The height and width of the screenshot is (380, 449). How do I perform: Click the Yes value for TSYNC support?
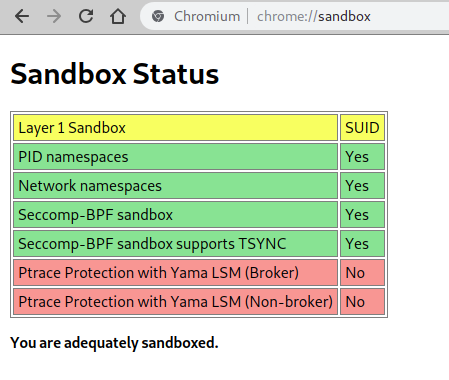[x=362, y=244]
